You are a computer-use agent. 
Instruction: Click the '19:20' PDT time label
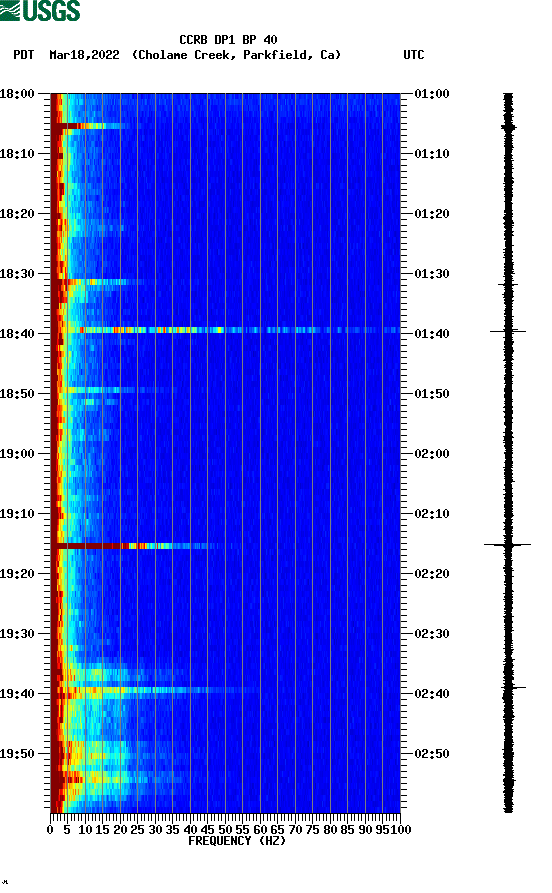[x=17, y=574]
